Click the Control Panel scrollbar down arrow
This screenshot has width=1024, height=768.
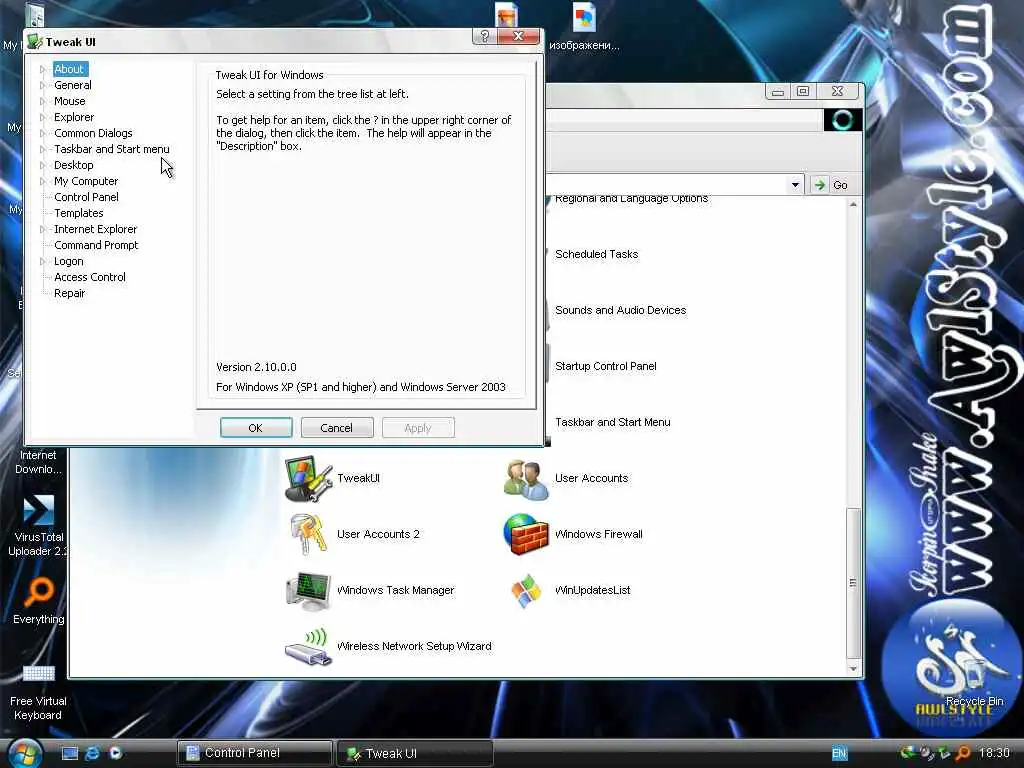click(853, 669)
